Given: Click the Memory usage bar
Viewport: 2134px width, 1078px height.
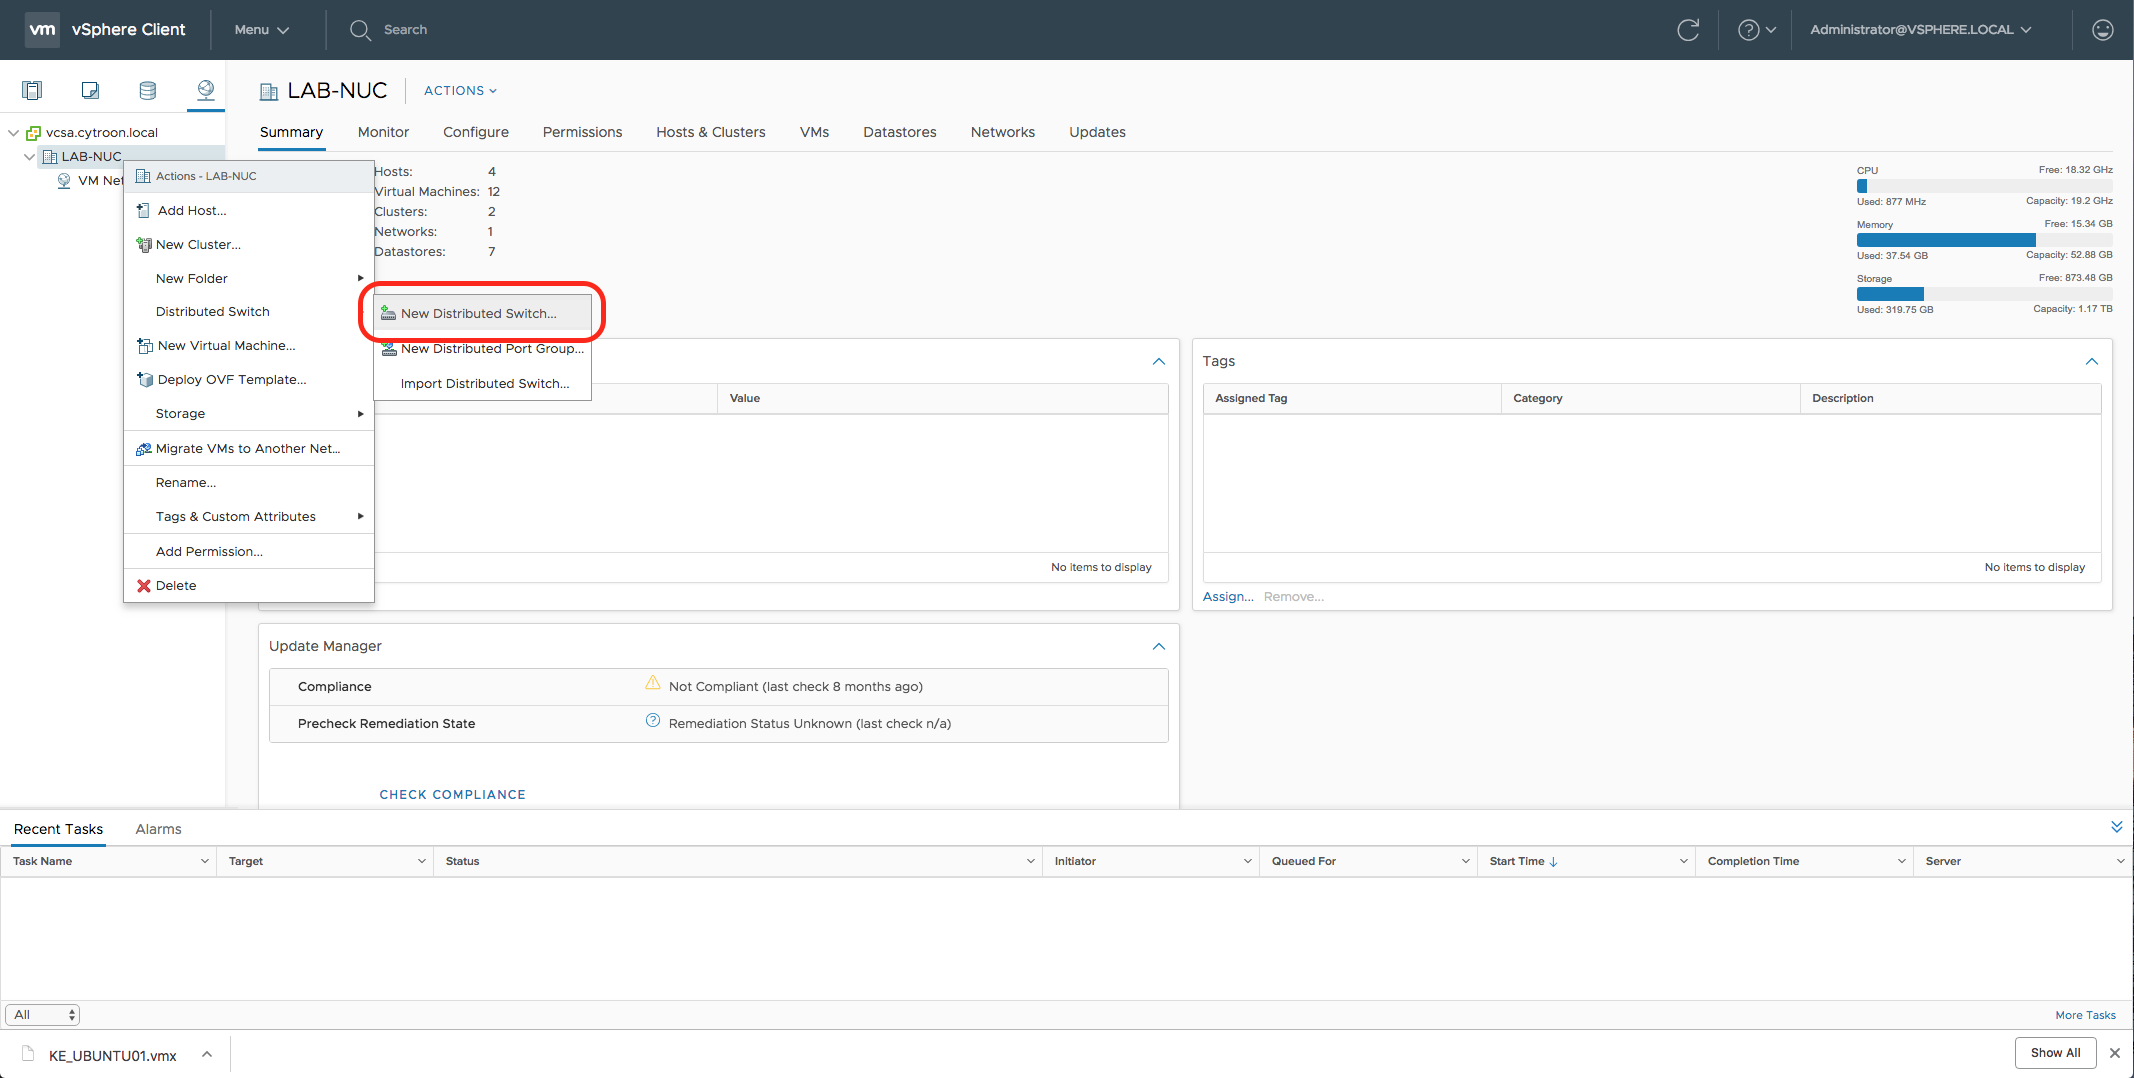Looking at the screenshot, I should tap(1984, 240).
